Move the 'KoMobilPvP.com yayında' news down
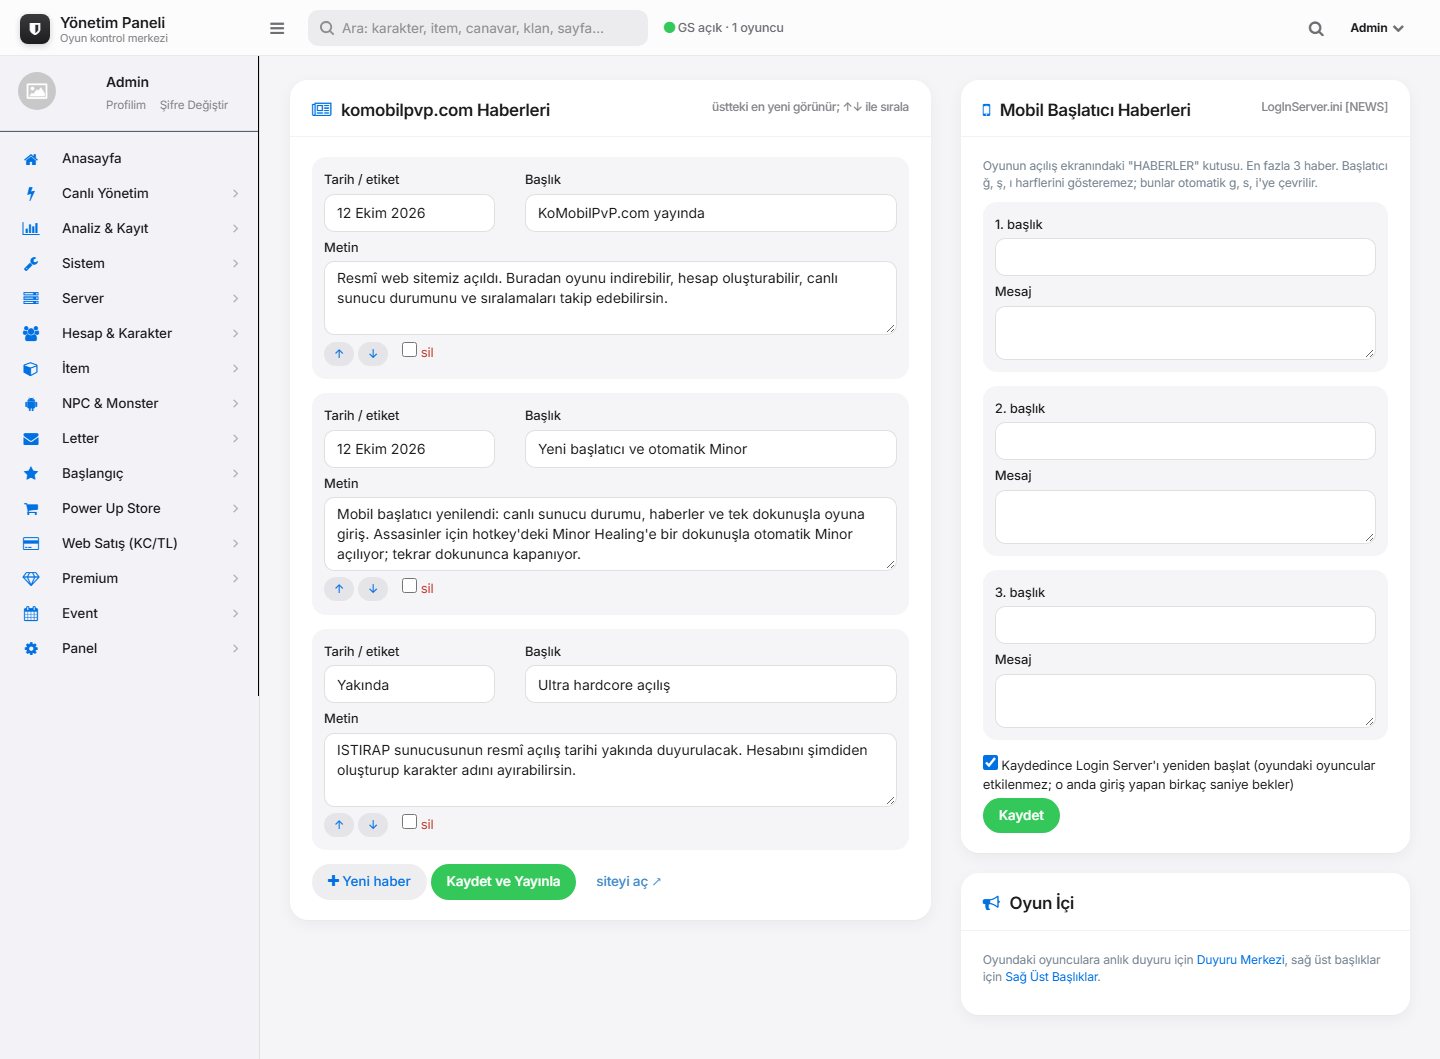 pyautogui.click(x=373, y=353)
